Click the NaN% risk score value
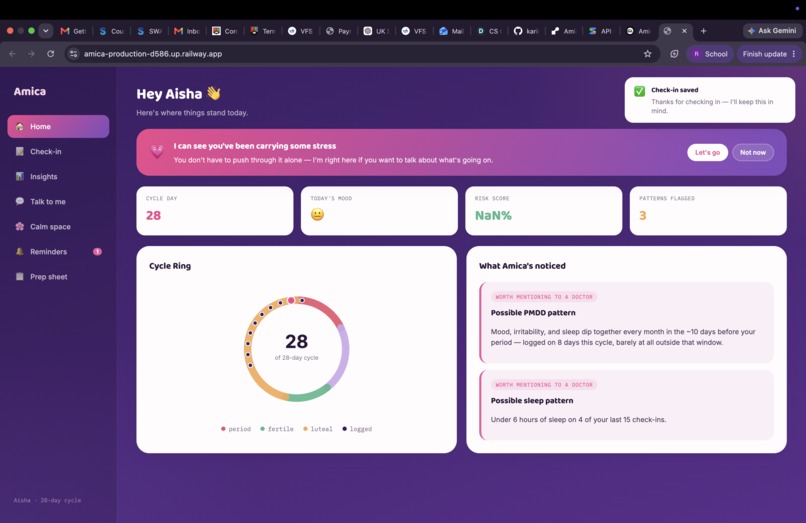 pos(493,215)
